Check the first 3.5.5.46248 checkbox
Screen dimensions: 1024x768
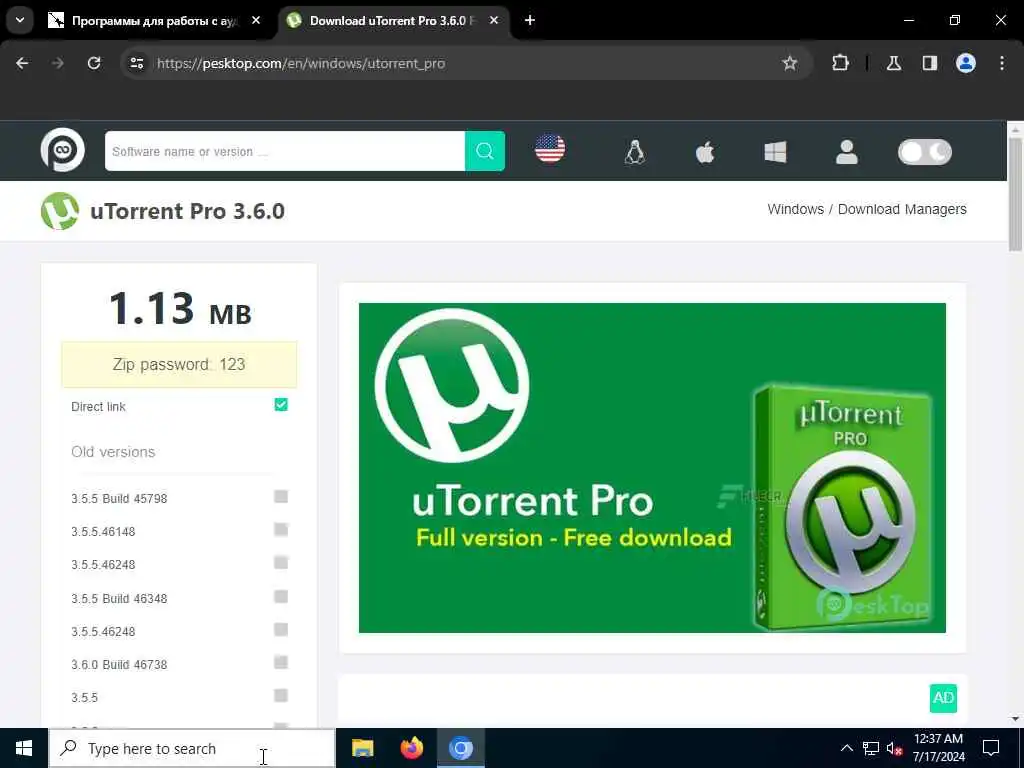click(281, 562)
